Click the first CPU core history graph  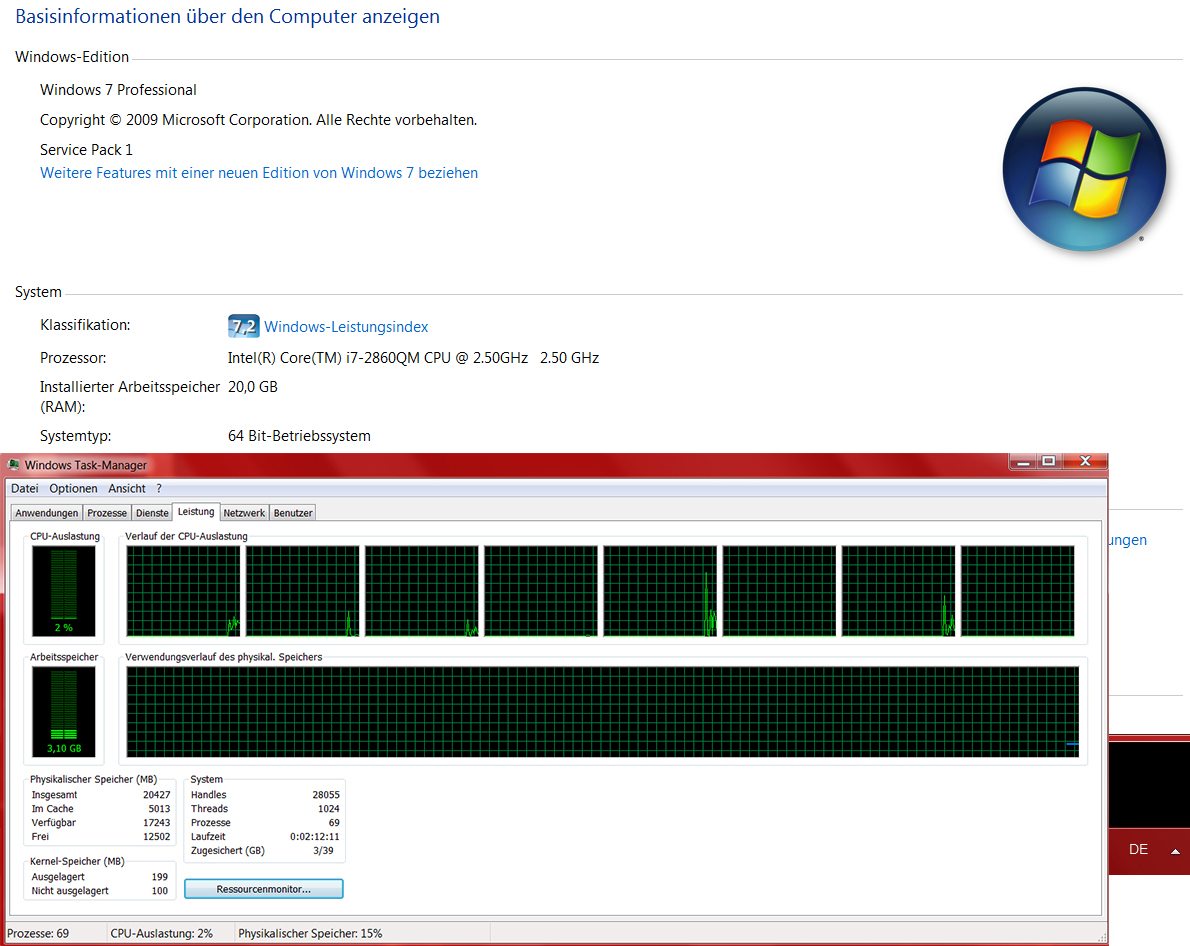(183, 591)
